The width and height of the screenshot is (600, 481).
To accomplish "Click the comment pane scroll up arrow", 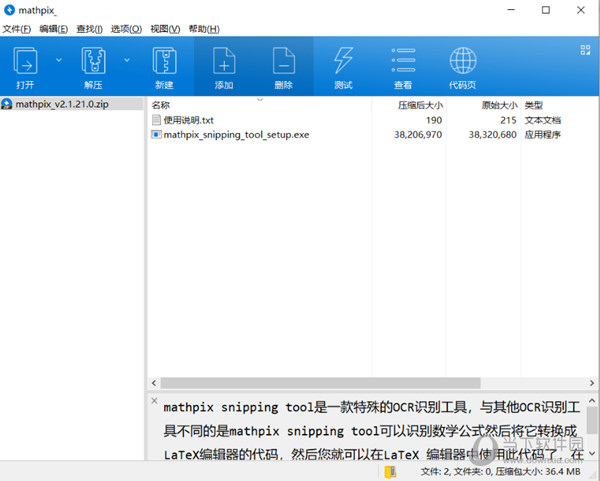I will click(592, 401).
